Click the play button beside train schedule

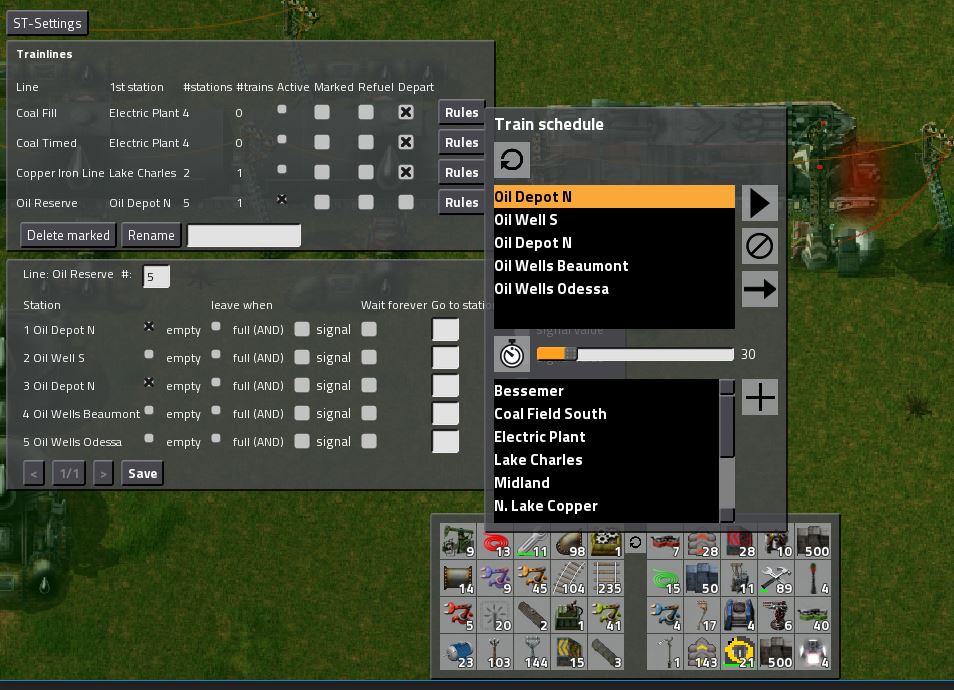coord(760,203)
